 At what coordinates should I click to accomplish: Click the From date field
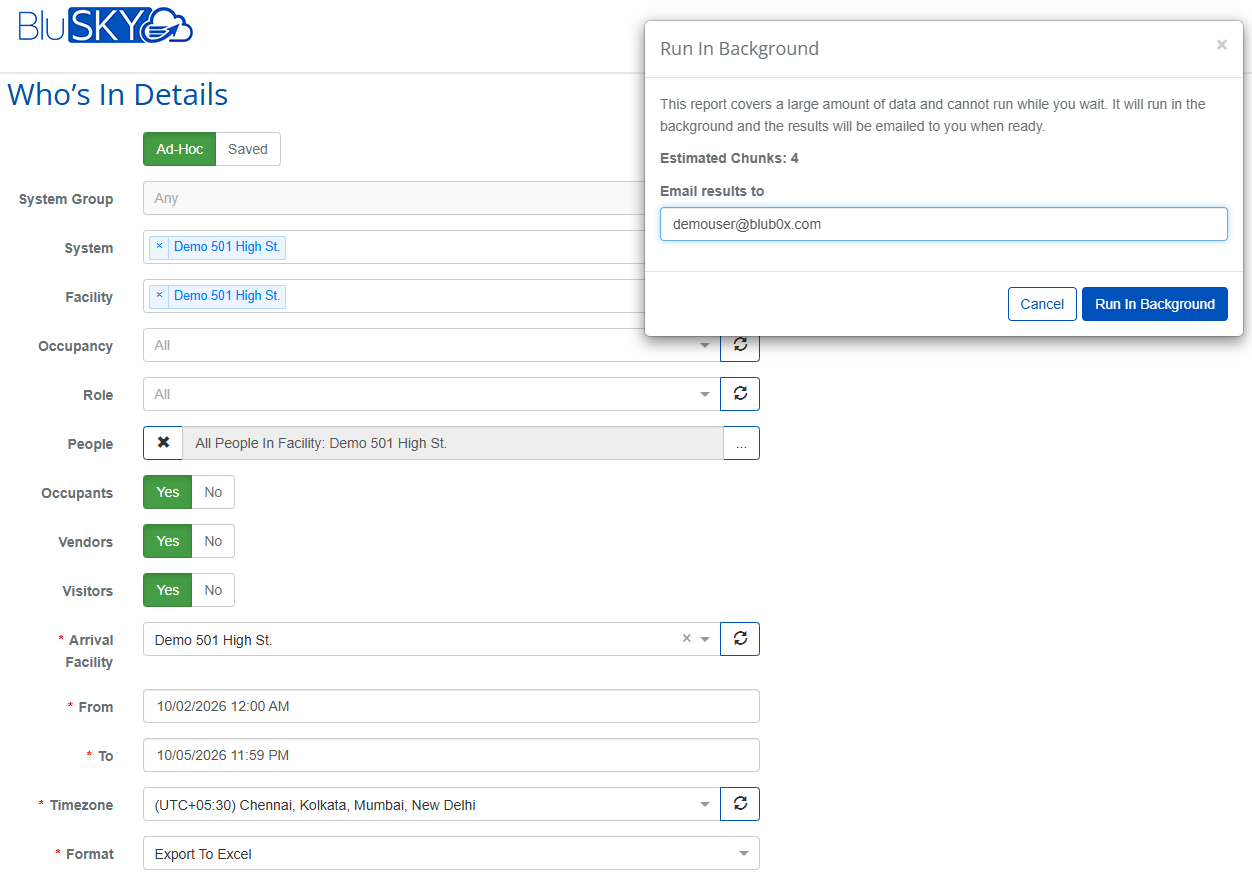tap(451, 706)
